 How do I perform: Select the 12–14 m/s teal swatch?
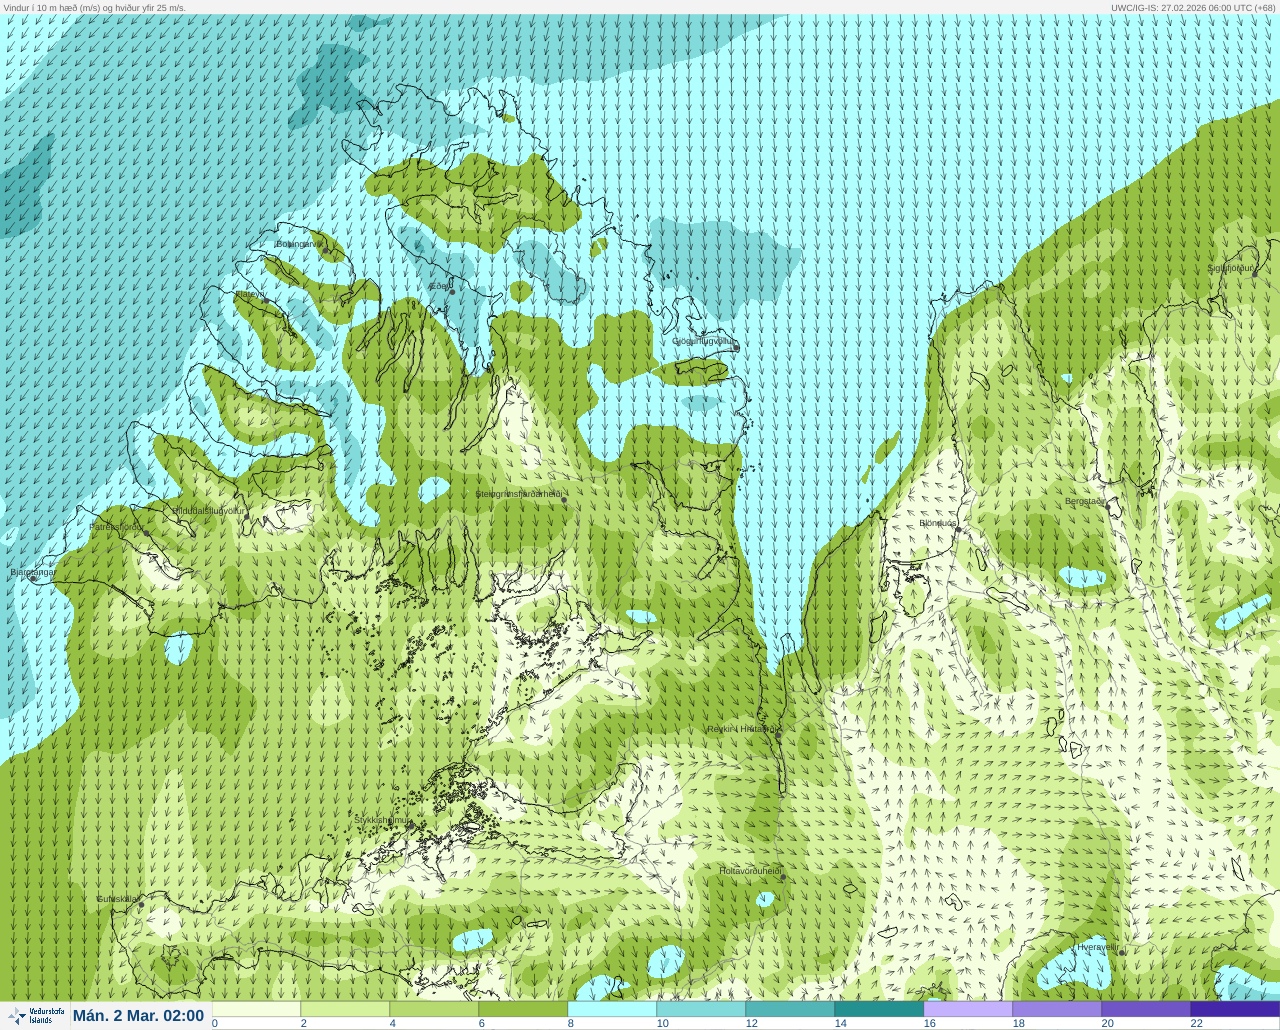click(790, 1009)
